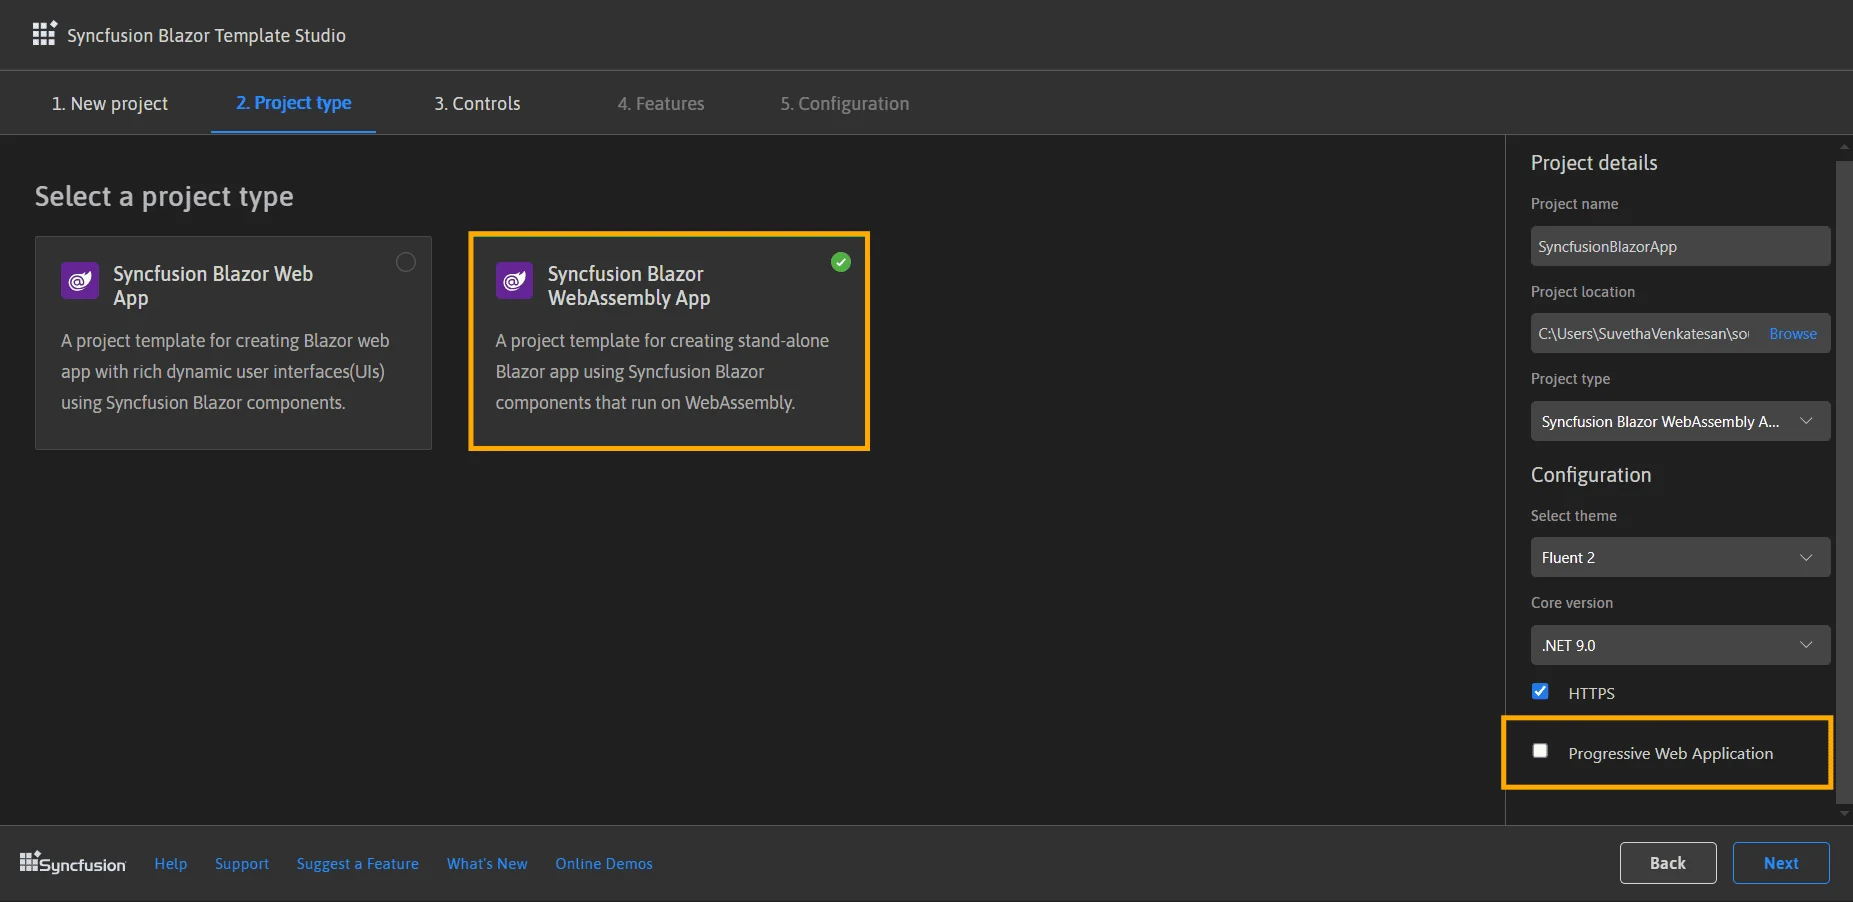This screenshot has width=1853, height=902.
Task: Enable the Progressive Web Application checkbox
Action: 1539,750
